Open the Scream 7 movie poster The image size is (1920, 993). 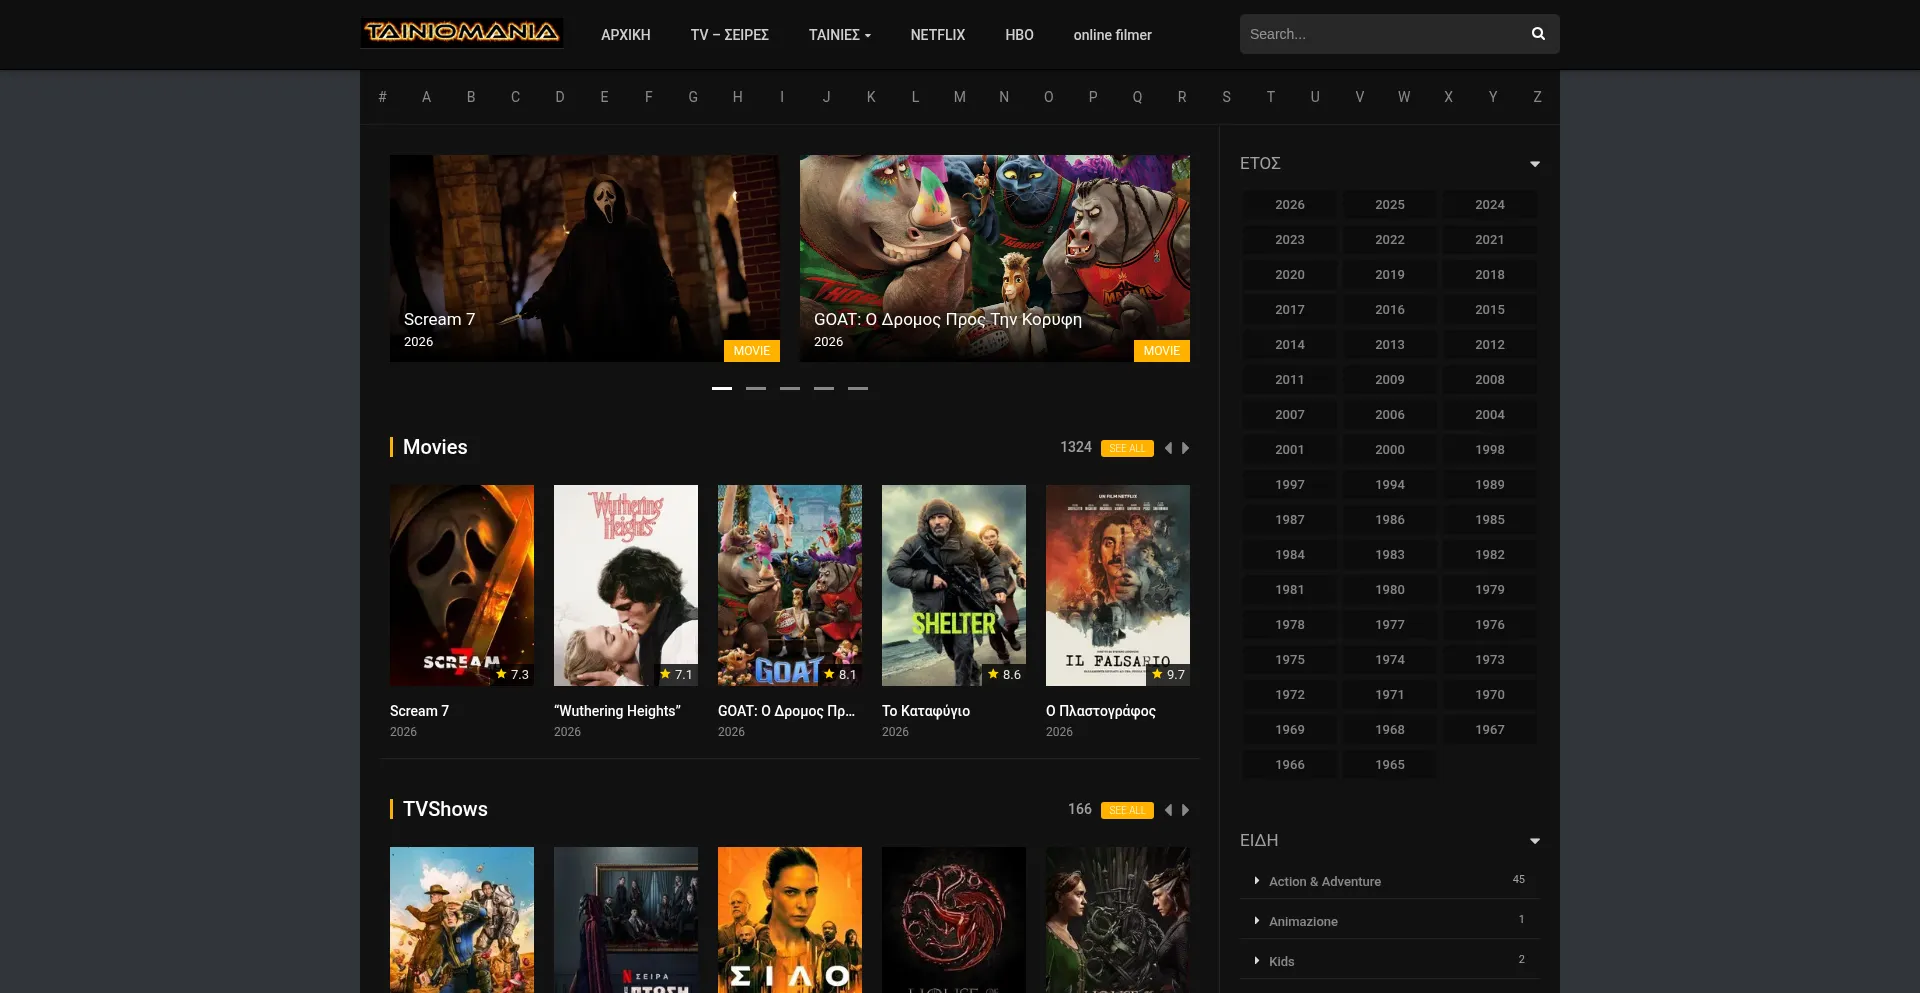click(x=462, y=585)
